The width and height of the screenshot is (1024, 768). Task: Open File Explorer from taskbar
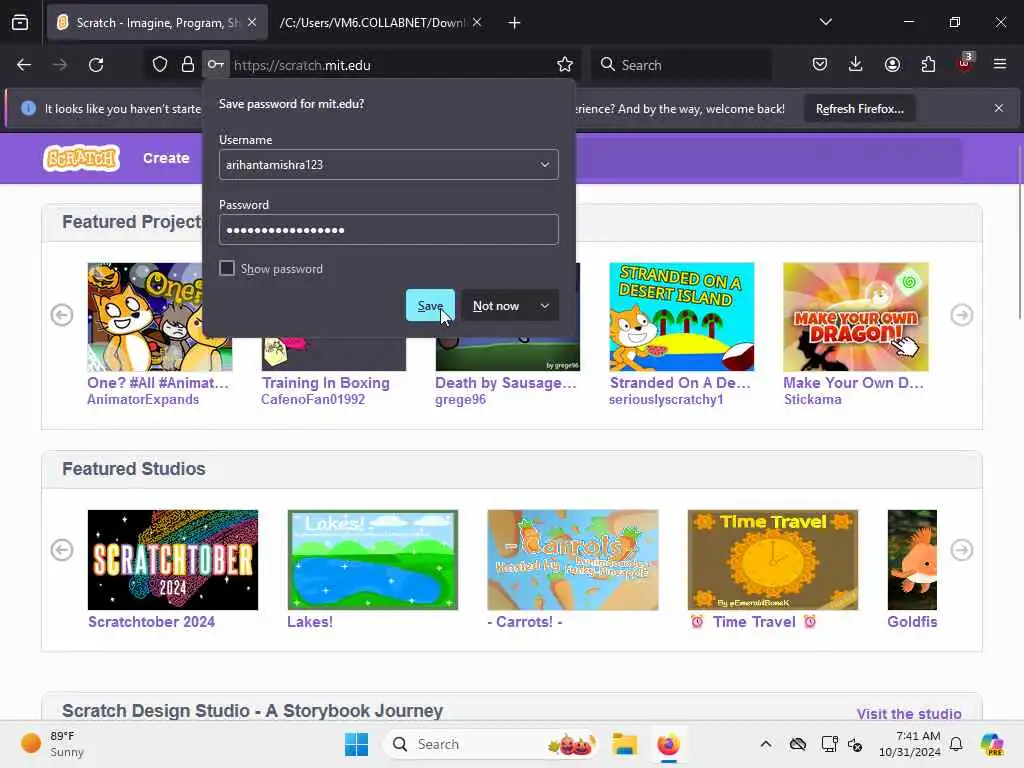pyautogui.click(x=624, y=744)
